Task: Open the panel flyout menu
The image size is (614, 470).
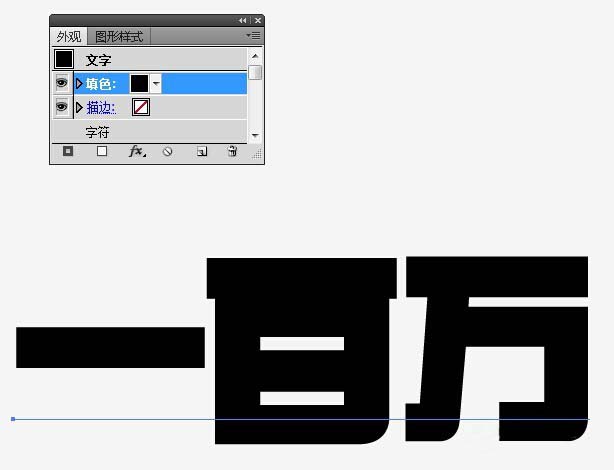Action: click(x=253, y=36)
